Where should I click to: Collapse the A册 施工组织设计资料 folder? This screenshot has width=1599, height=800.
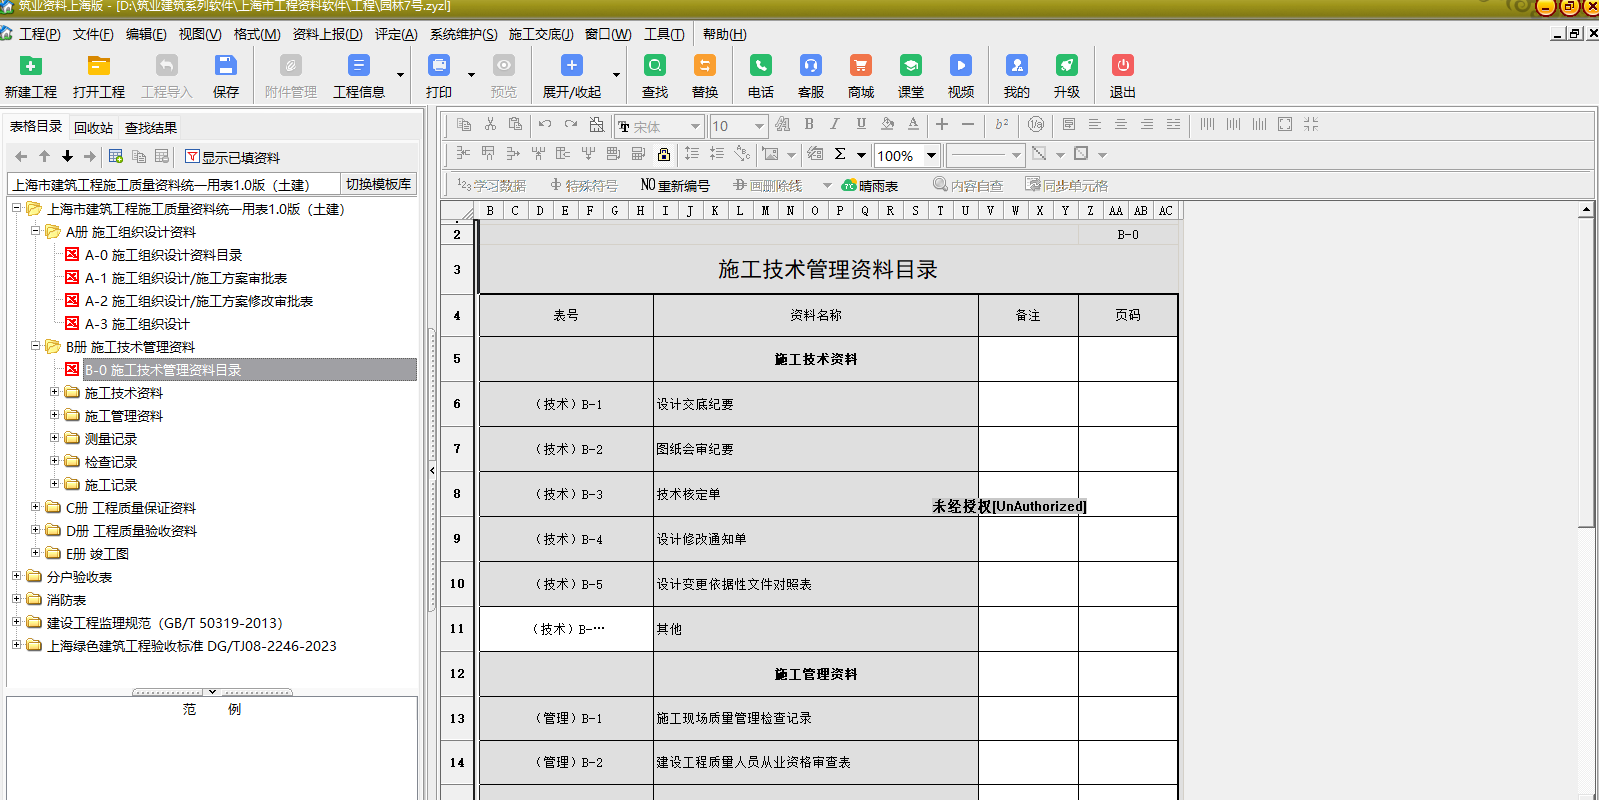click(x=36, y=231)
